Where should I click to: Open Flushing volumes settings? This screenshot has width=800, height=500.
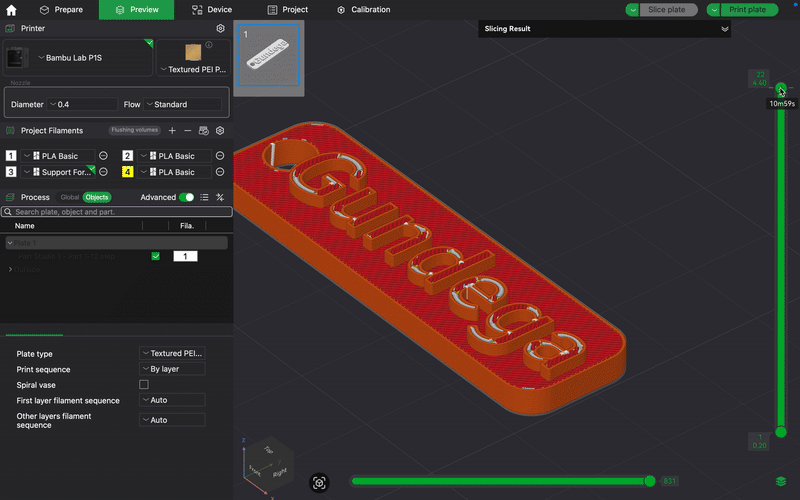tap(135, 130)
